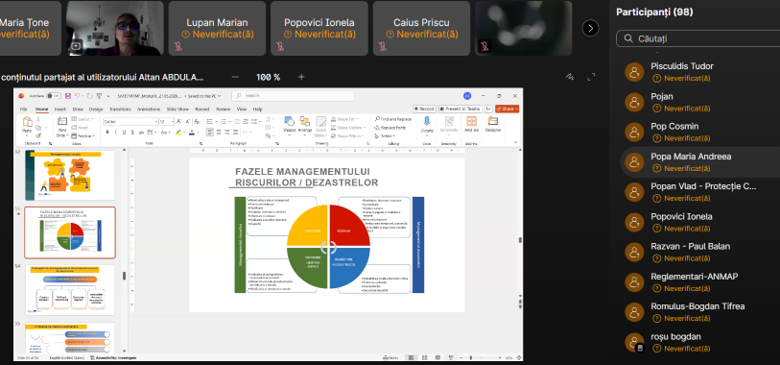Toggle Bold formatting
Viewport: 780px width, 365px height.
pos(107,132)
